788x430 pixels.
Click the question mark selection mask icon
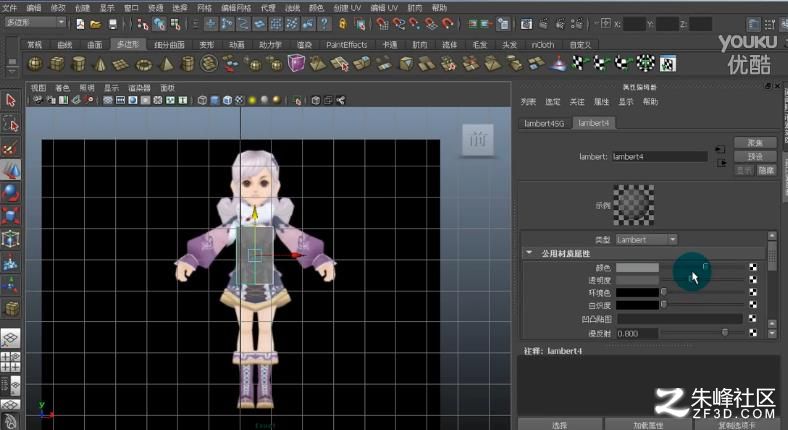click(x=325, y=24)
